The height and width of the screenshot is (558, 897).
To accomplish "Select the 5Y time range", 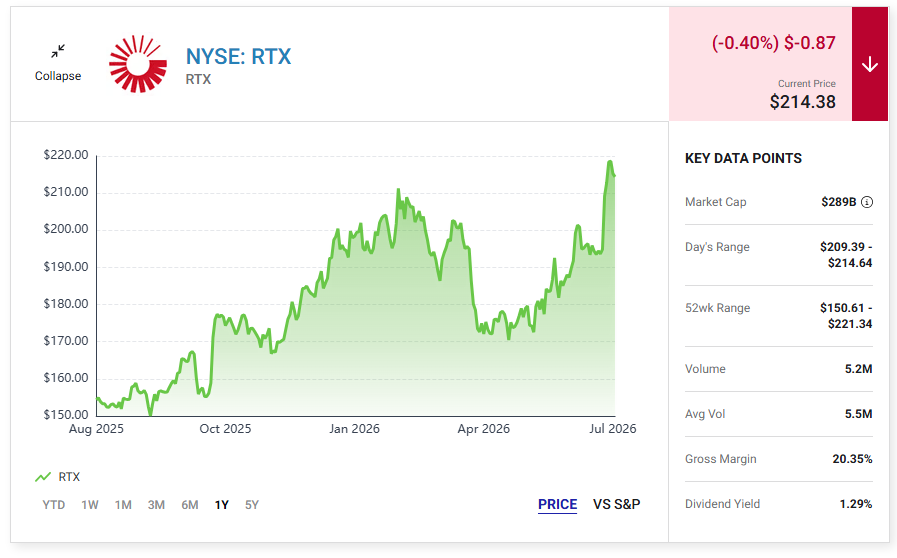I will click(252, 505).
